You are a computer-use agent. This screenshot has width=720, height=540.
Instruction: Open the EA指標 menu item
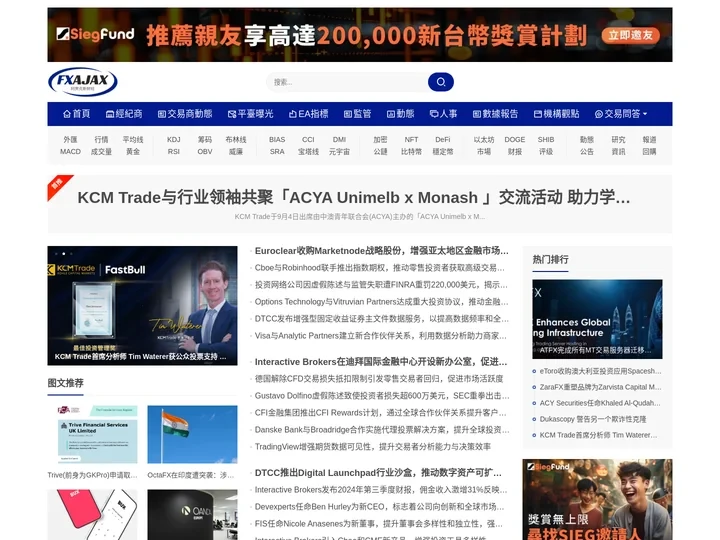[309, 114]
